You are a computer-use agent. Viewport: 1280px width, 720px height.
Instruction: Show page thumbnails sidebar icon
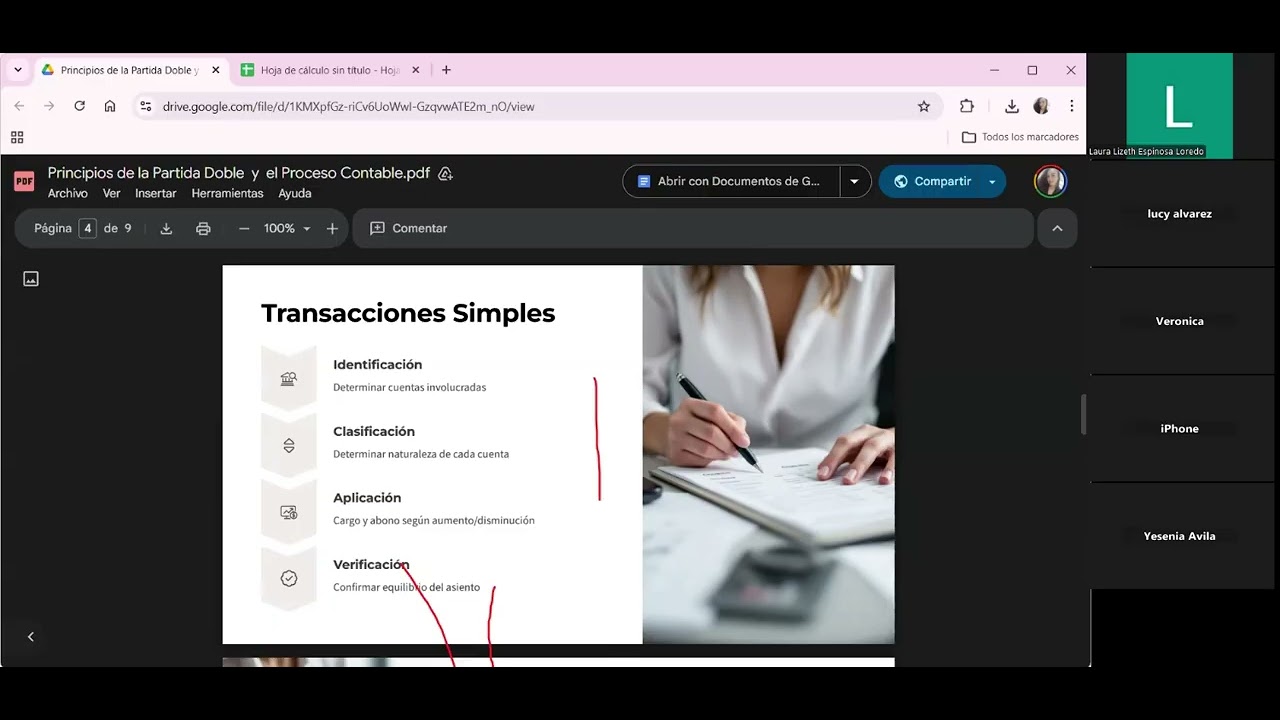tap(31, 279)
